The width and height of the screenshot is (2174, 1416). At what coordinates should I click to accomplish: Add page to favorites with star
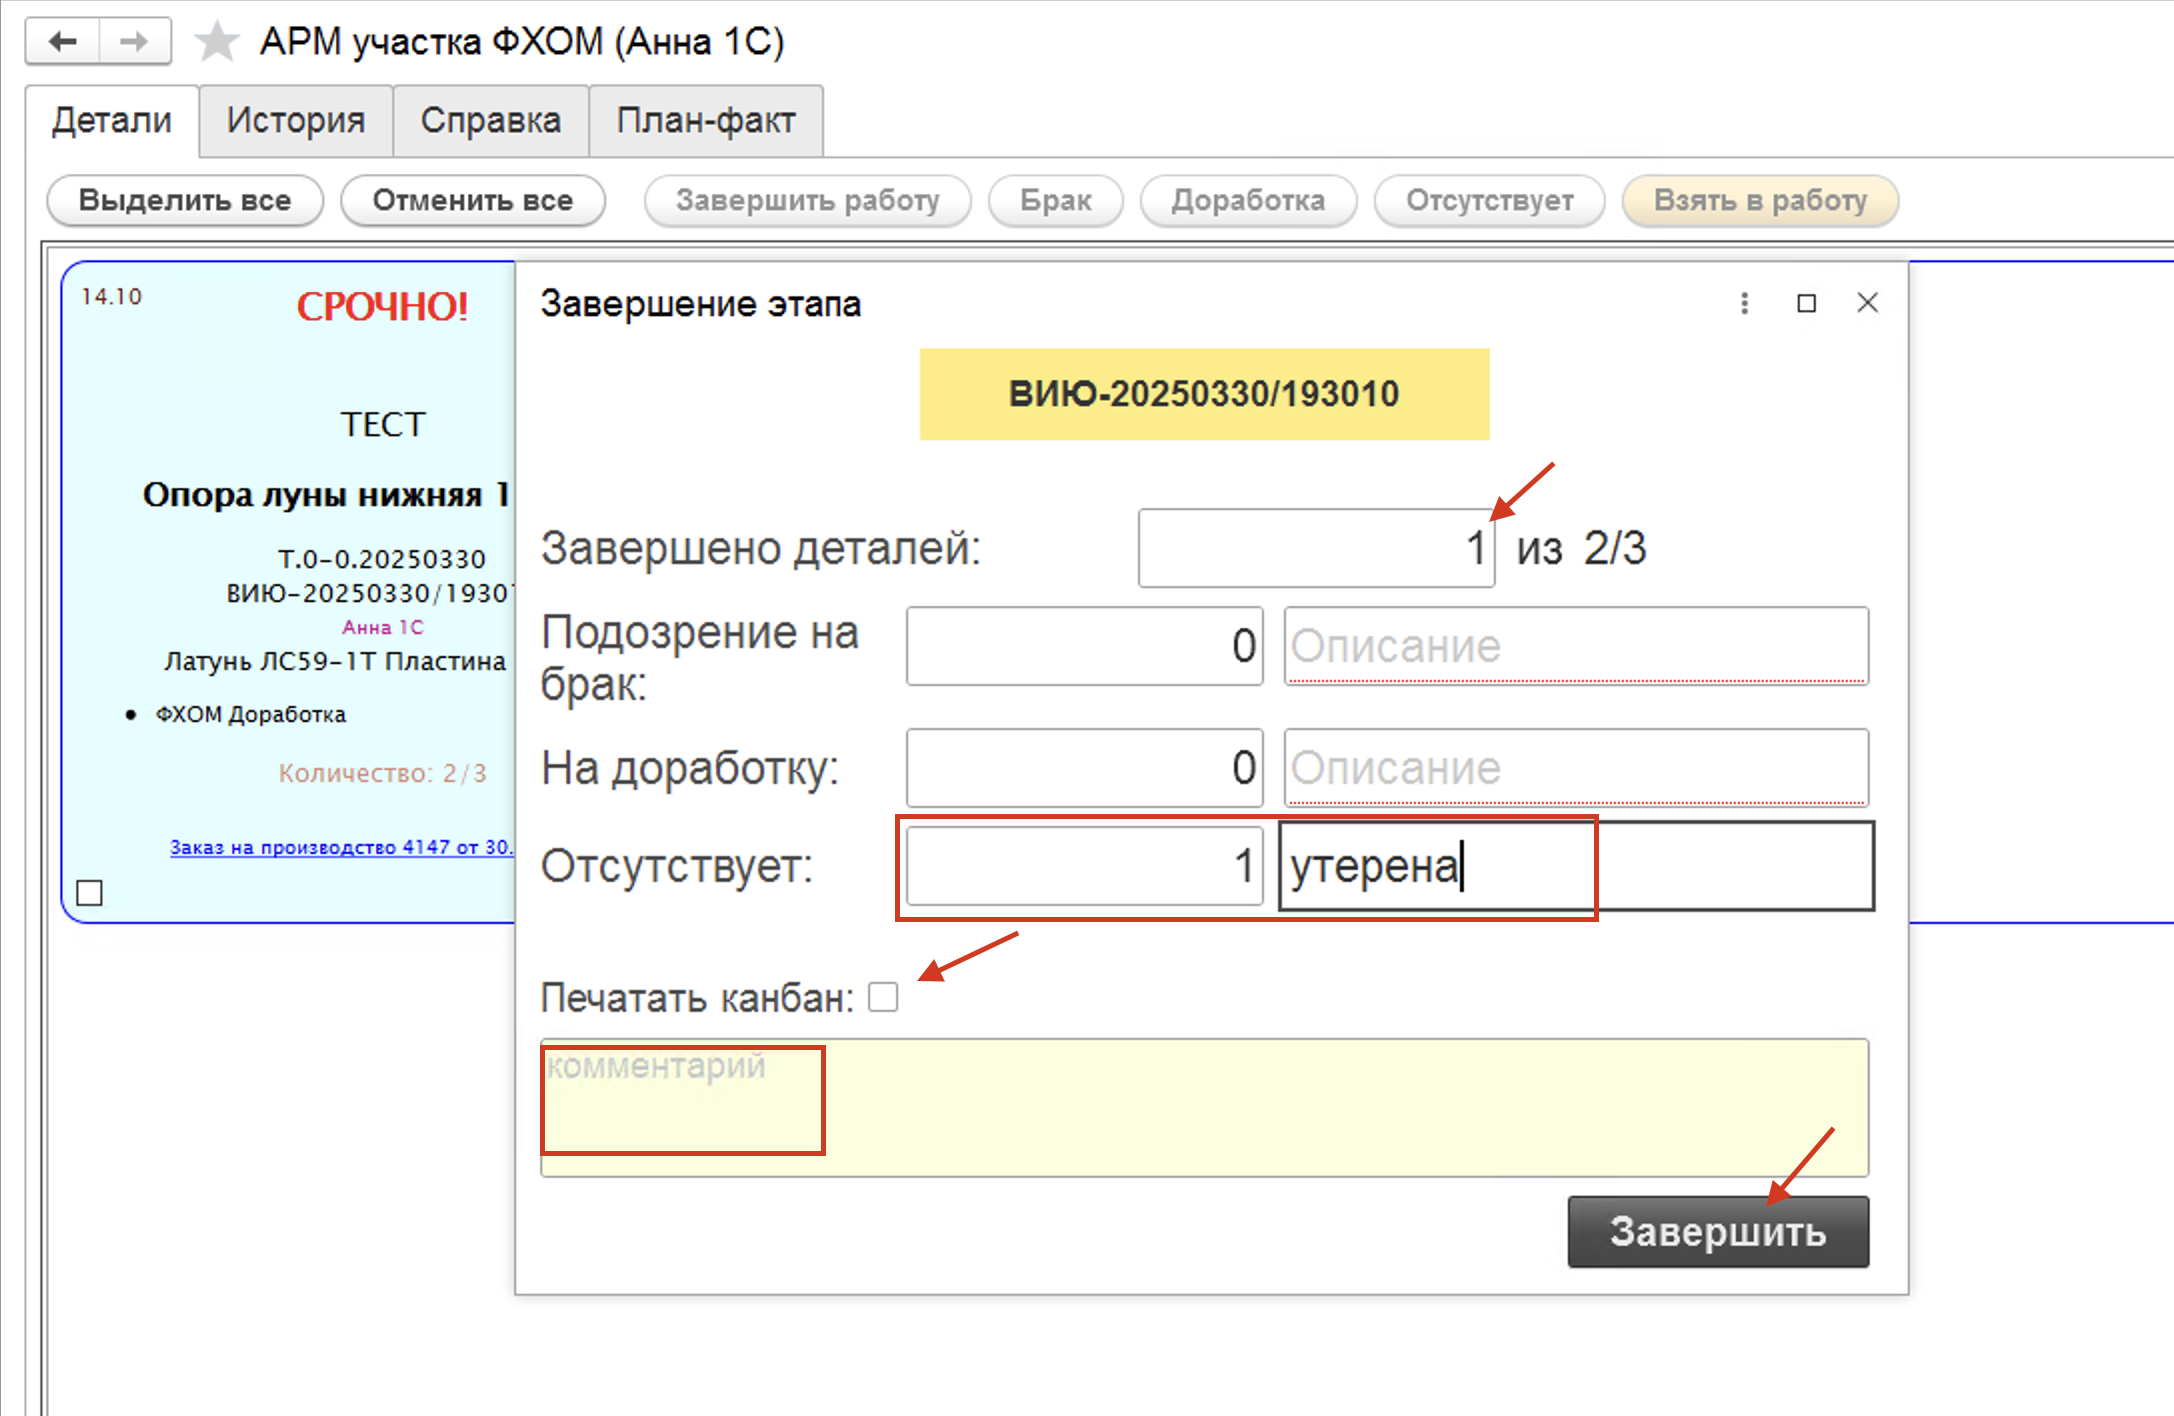coord(216,42)
